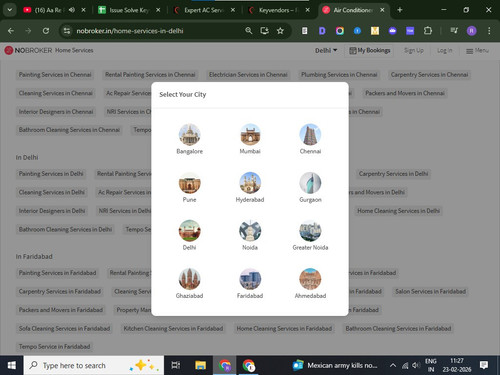Image resolution: width=500 pixels, height=375 pixels.
Task: Open Sofa Cleaning Services in Faridabad
Action: [x=64, y=328]
